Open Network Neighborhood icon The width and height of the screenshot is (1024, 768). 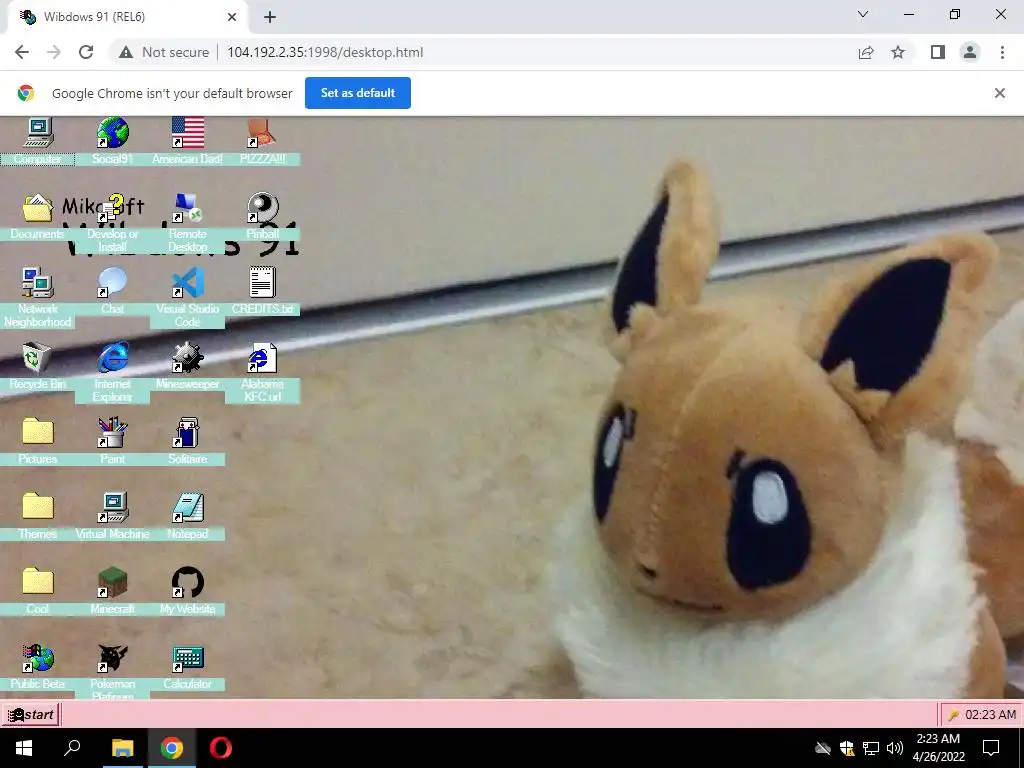(x=37, y=283)
